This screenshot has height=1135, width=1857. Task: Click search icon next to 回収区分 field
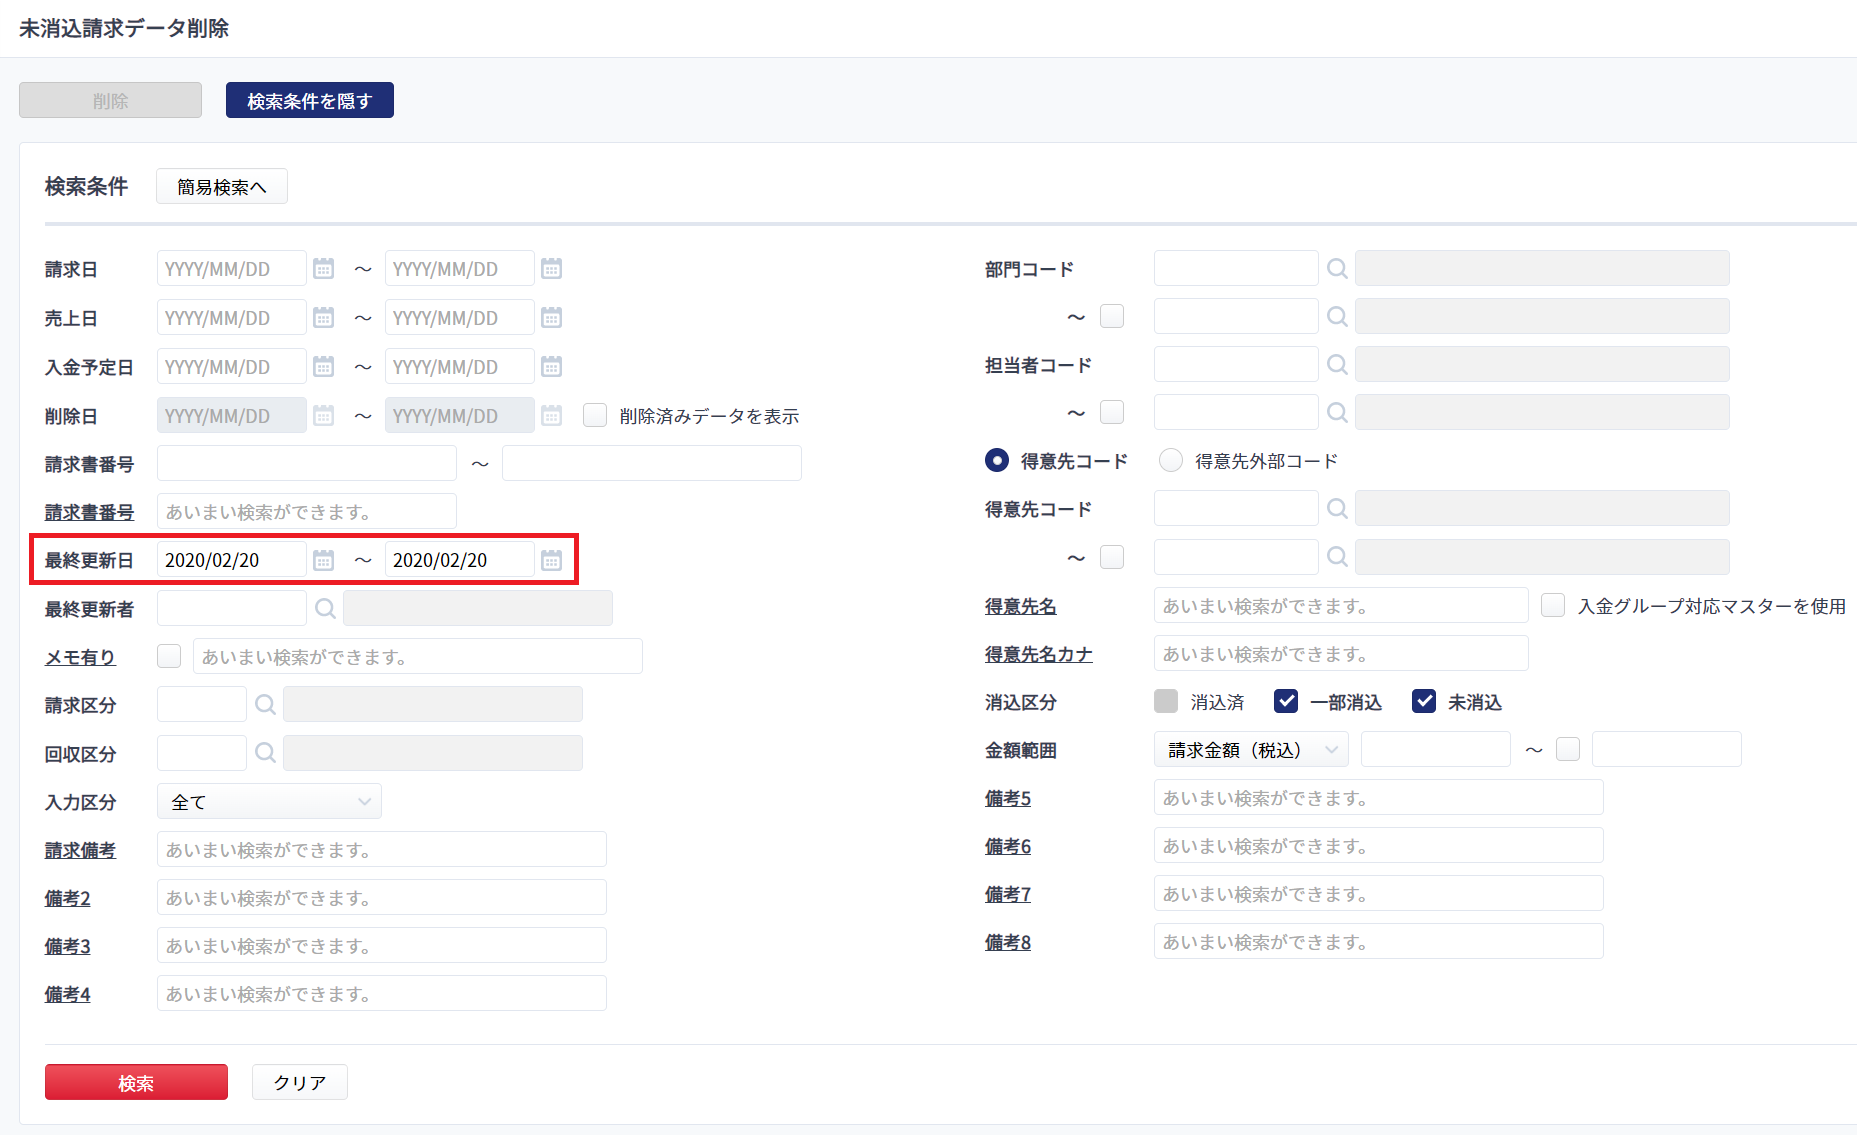click(265, 752)
